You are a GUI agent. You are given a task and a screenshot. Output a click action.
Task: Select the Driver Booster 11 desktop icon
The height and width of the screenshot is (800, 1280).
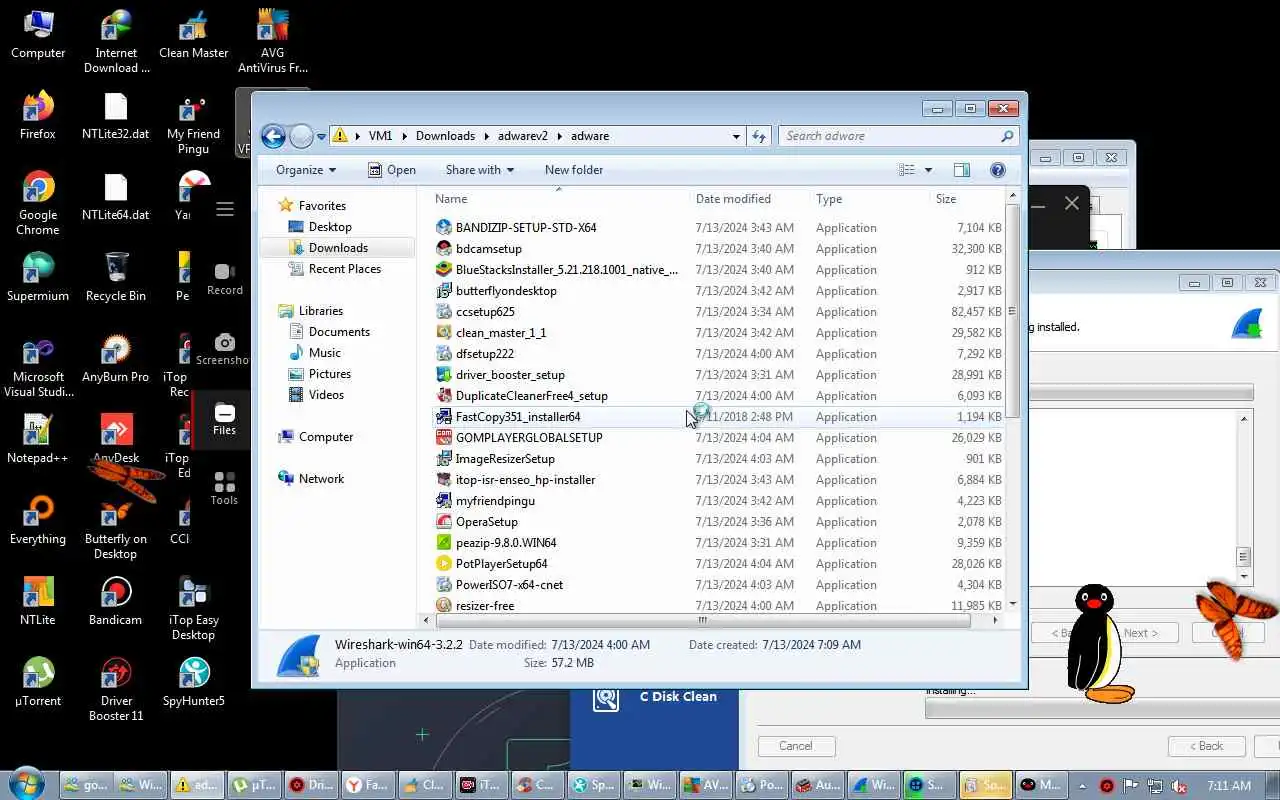[116, 690]
